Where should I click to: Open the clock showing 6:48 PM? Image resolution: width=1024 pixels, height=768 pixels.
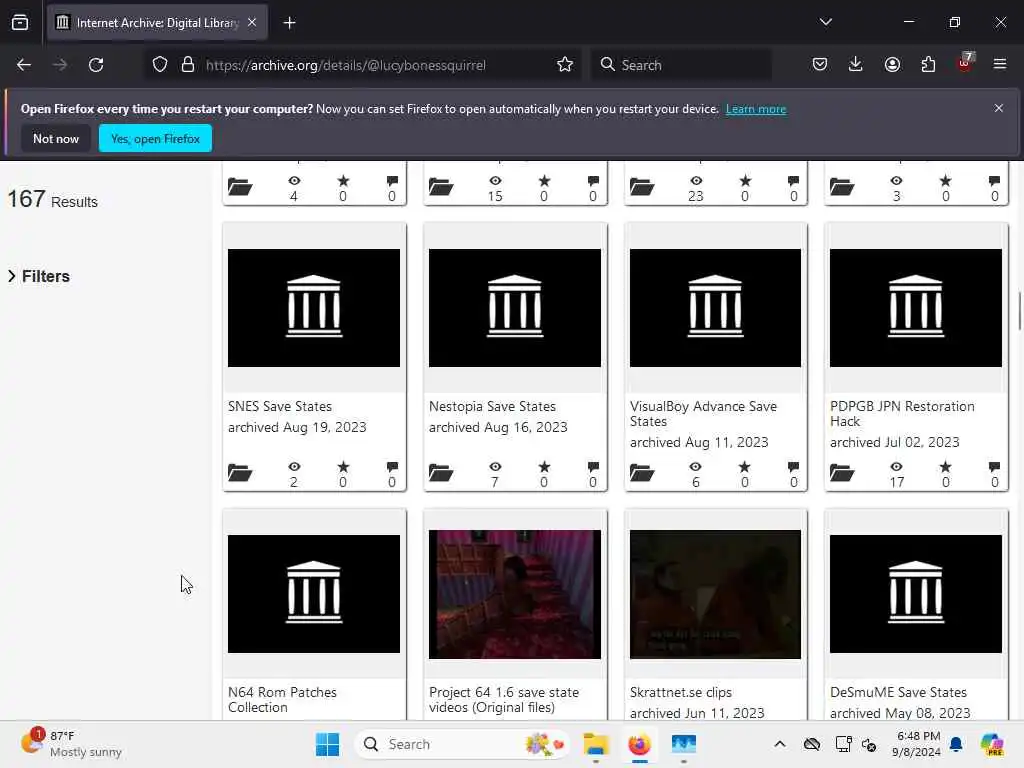pyautogui.click(x=918, y=744)
